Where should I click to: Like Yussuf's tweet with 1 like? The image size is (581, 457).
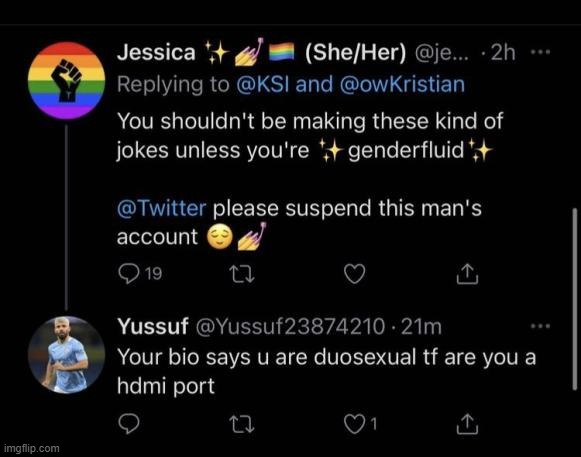tap(360, 424)
